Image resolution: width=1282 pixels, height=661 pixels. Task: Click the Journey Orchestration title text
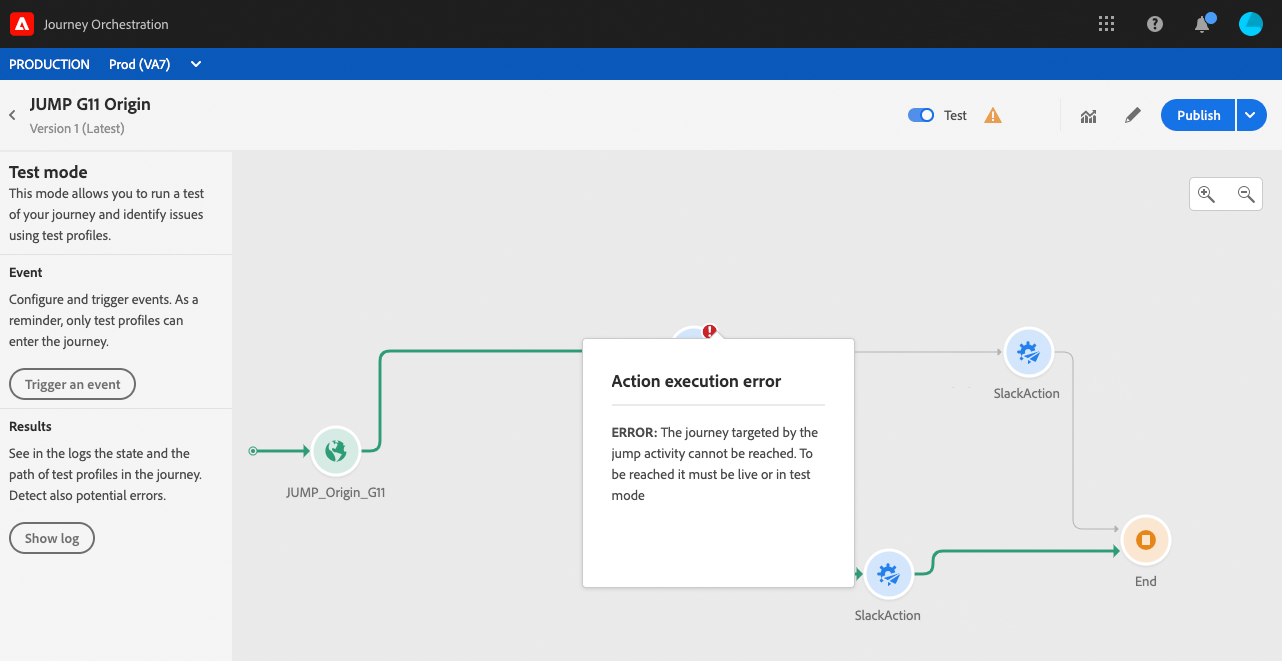[x=106, y=24]
